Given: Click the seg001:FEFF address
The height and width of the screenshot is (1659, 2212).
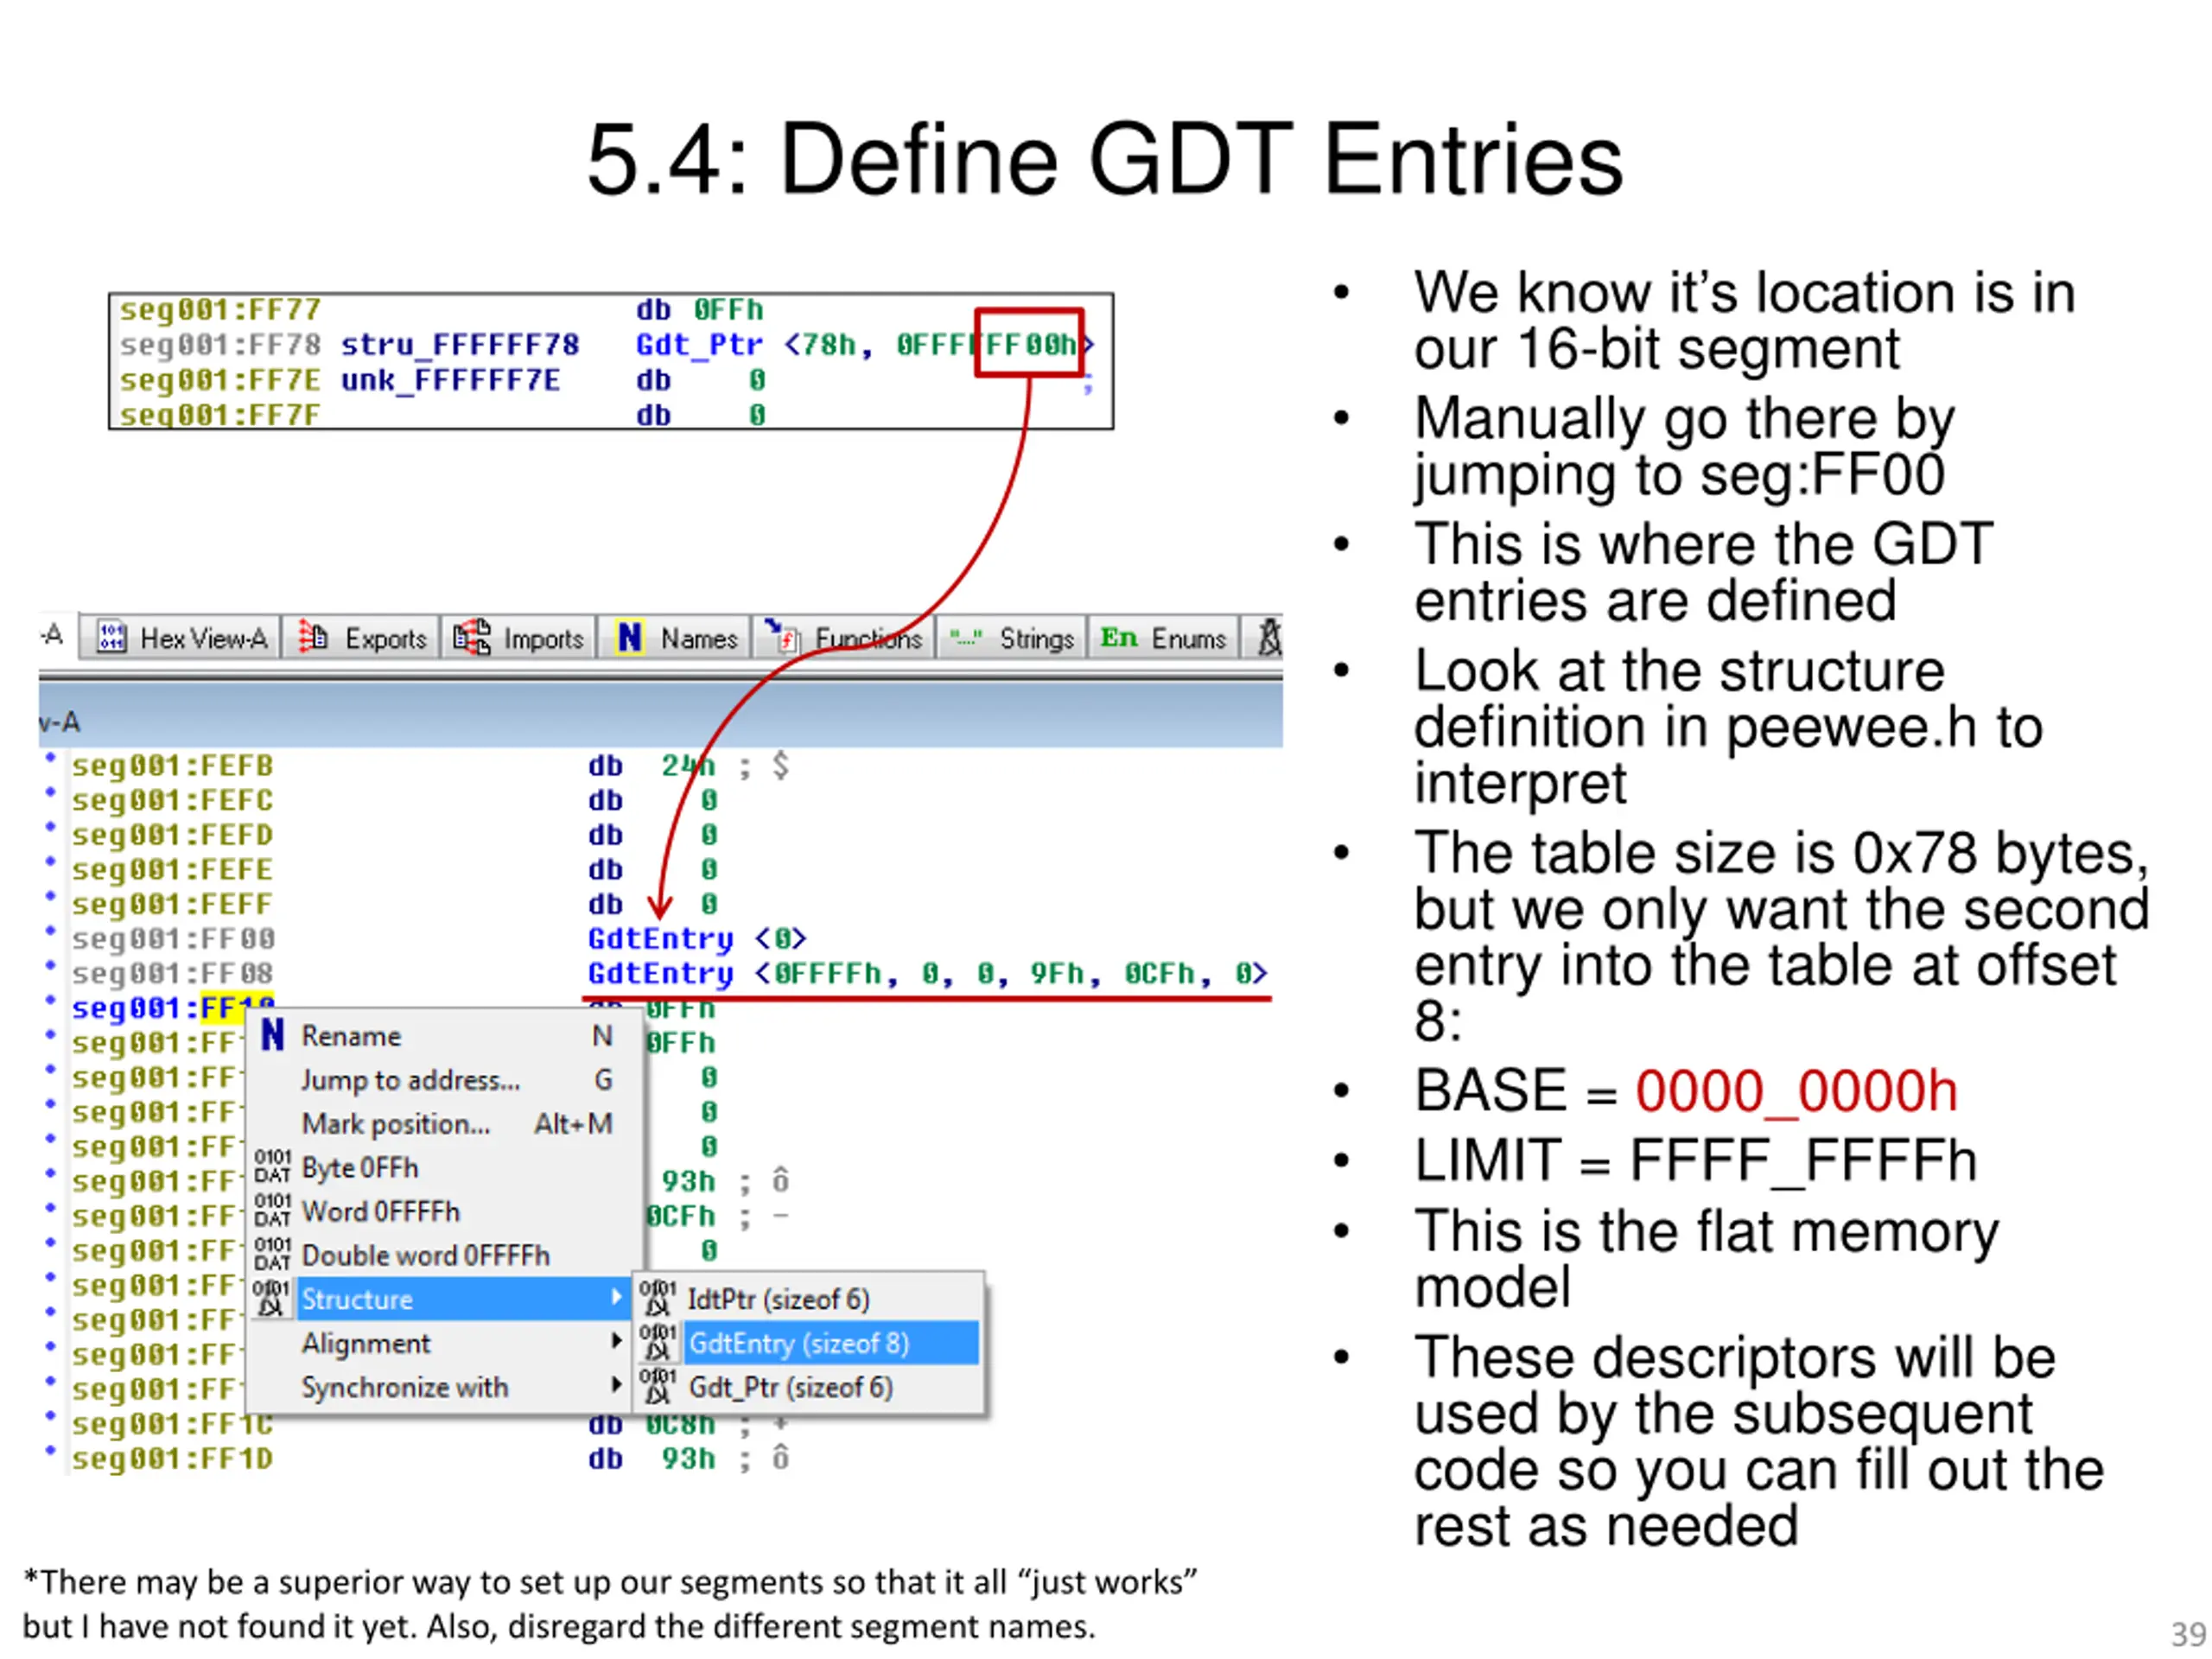Looking at the screenshot, I should (x=173, y=905).
